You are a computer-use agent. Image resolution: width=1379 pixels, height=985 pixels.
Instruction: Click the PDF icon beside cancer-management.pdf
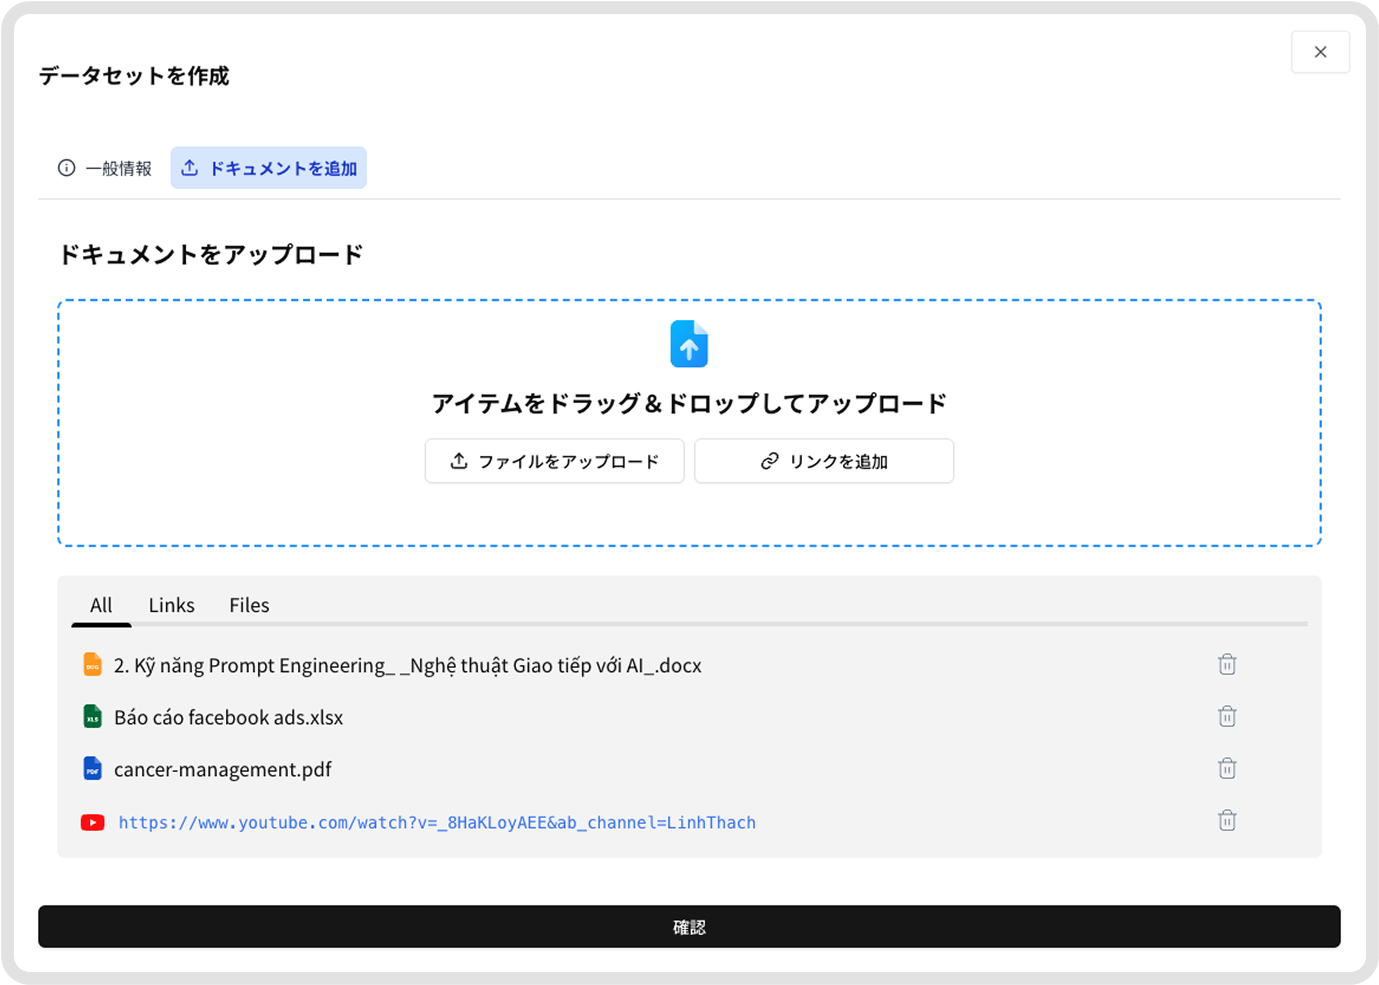pos(92,768)
